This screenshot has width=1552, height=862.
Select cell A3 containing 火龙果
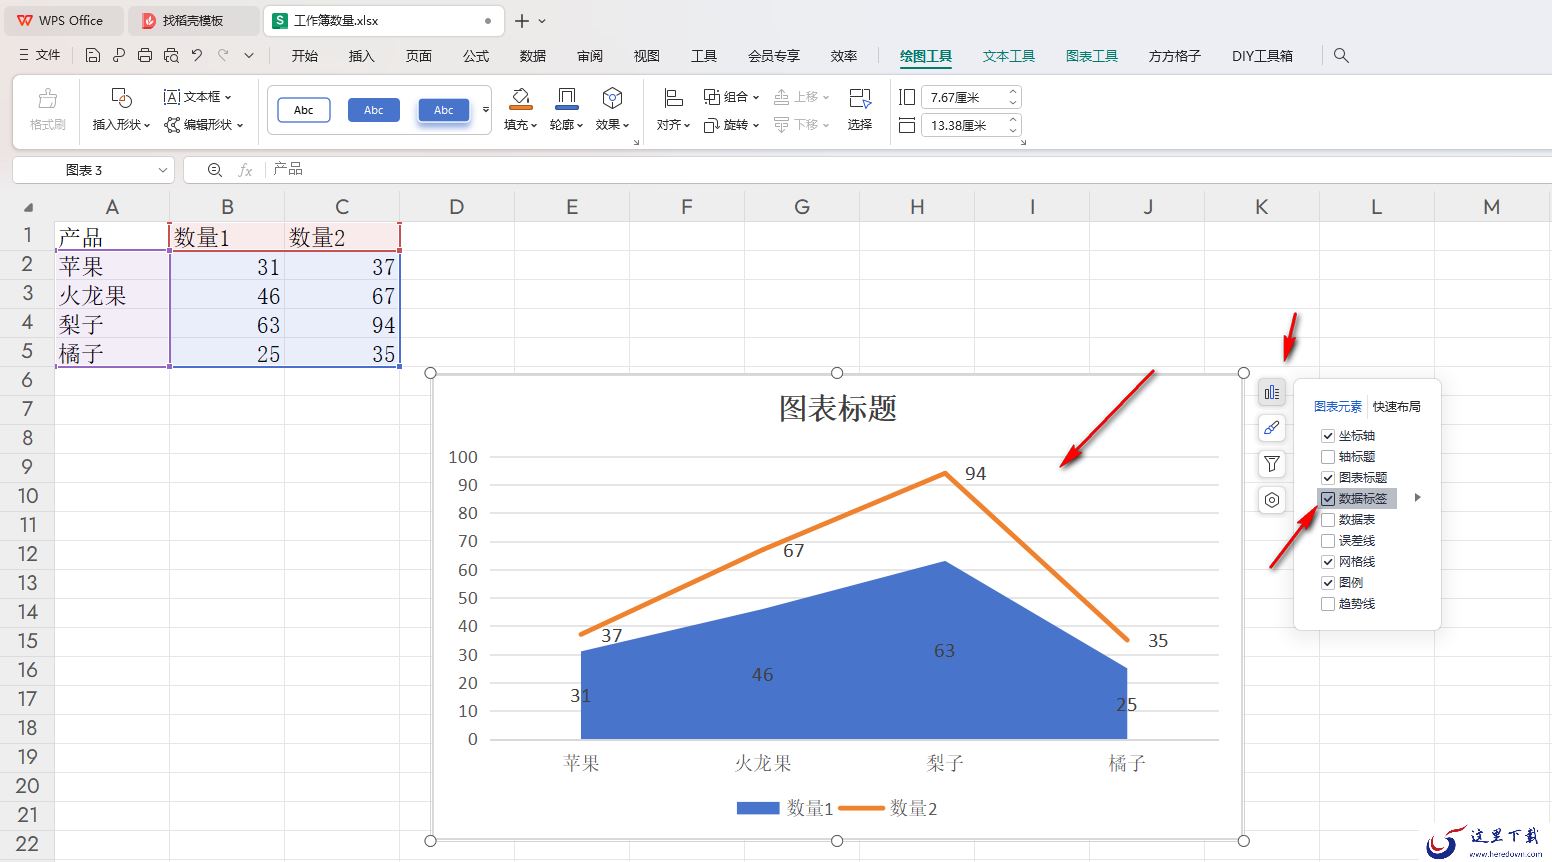pyautogui.click(x=112, y=295)
